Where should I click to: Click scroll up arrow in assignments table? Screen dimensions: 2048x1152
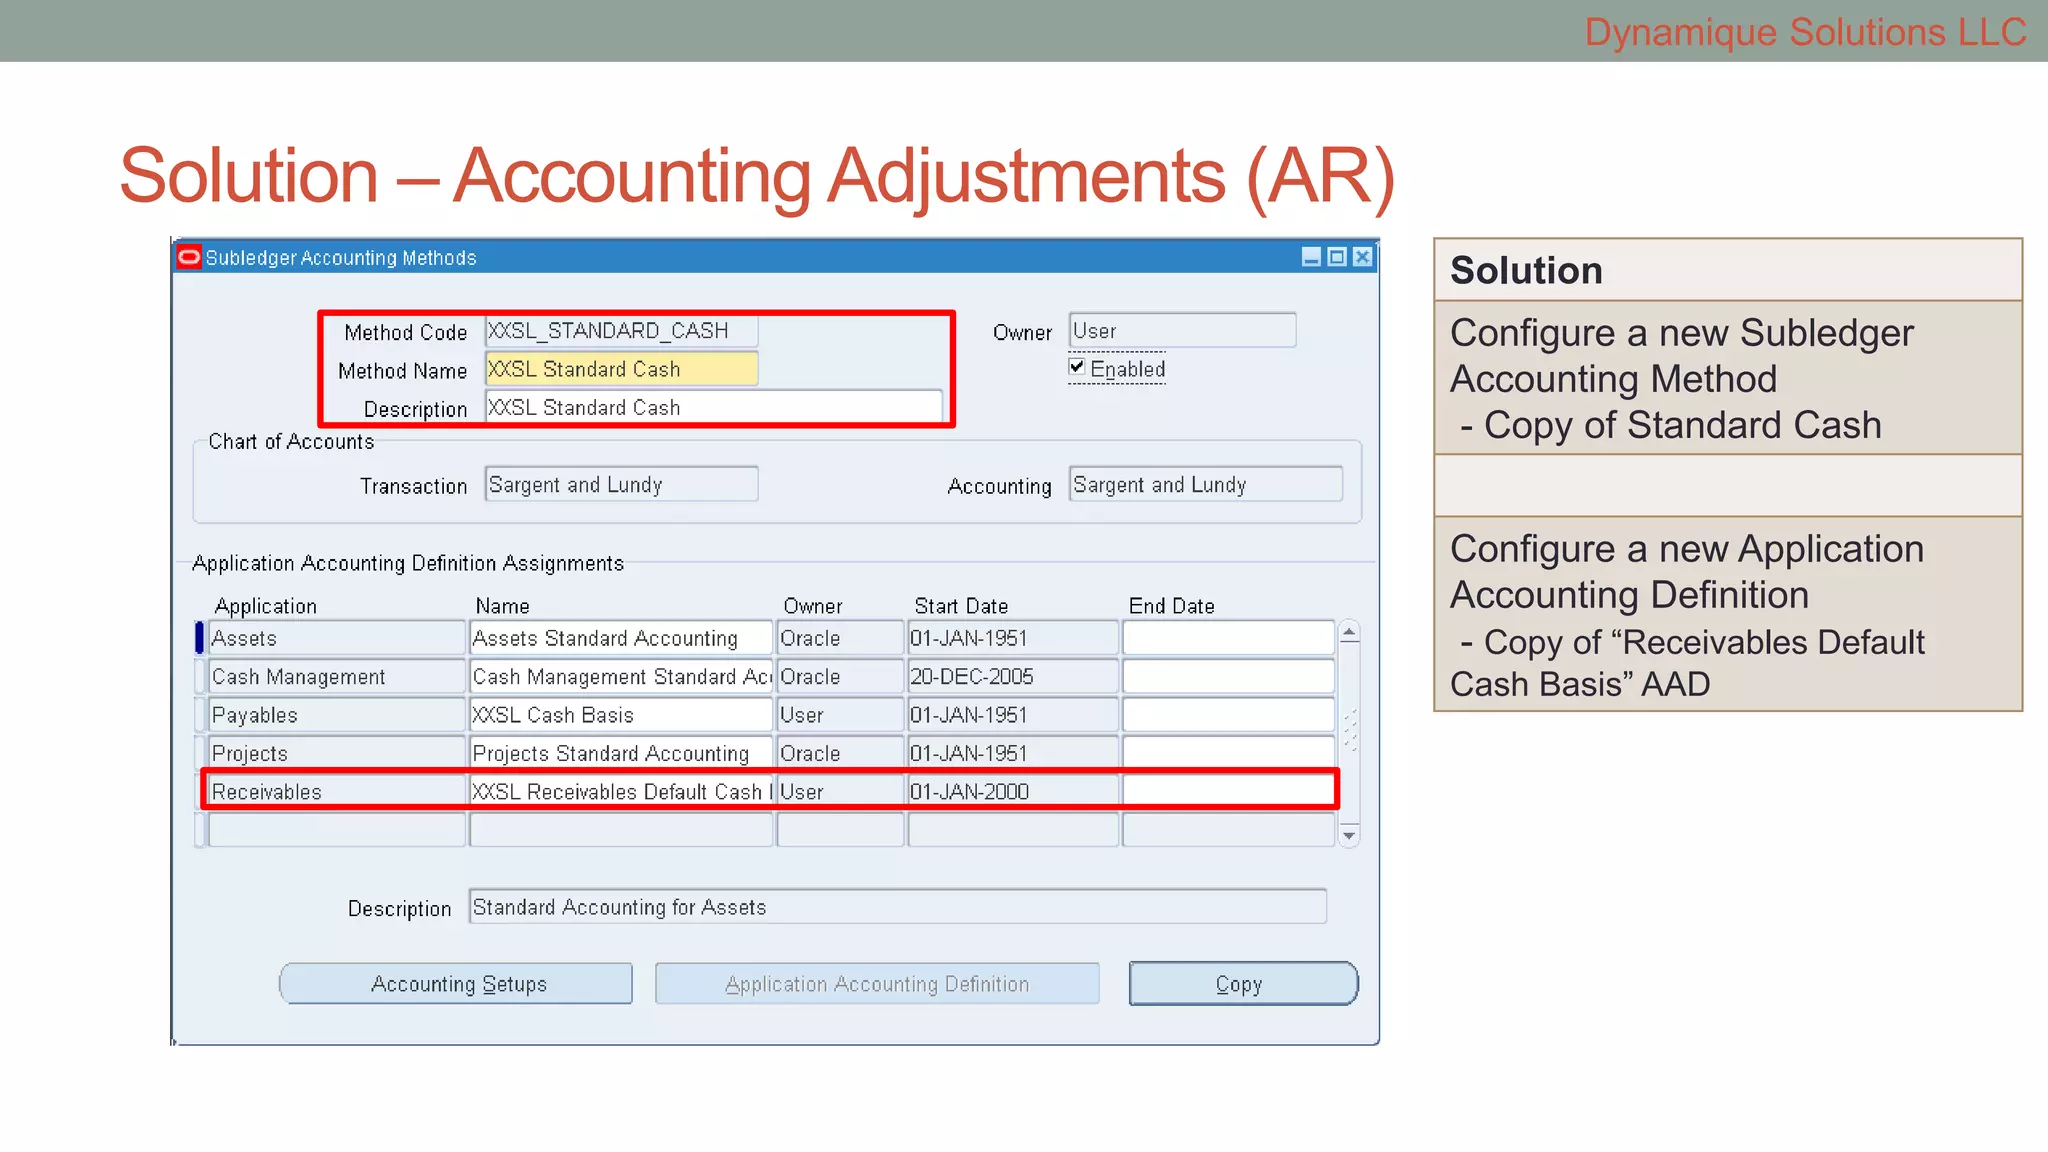pos(1349,632)
